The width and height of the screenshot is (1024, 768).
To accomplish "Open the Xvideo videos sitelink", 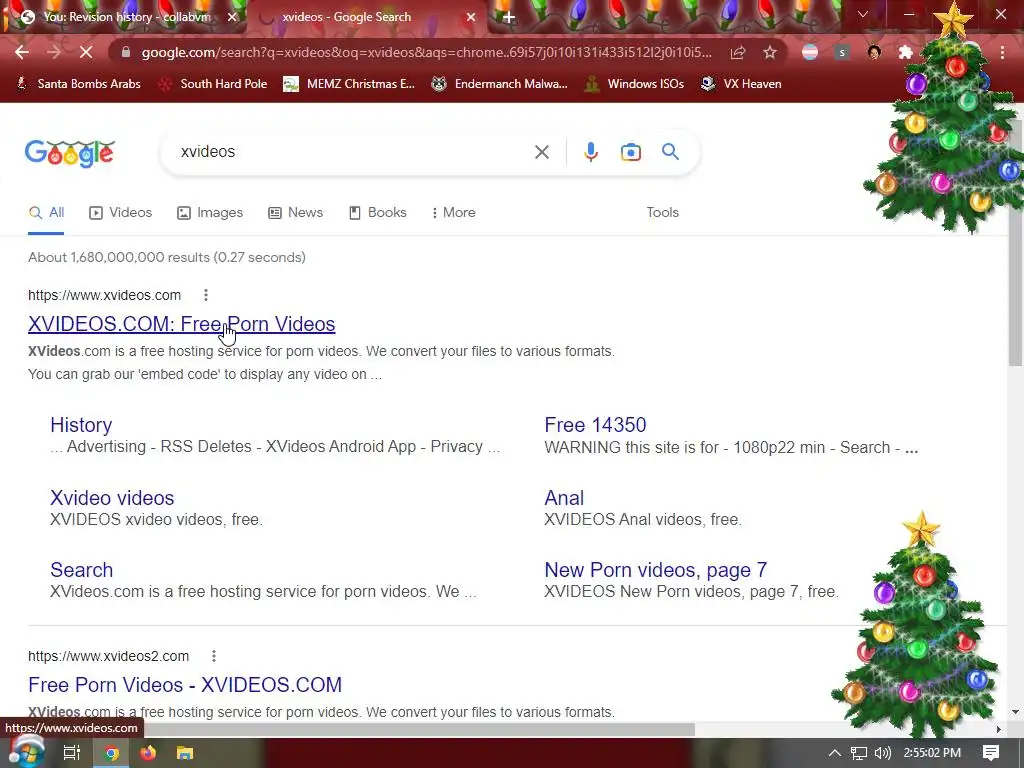I will point(112,498).
